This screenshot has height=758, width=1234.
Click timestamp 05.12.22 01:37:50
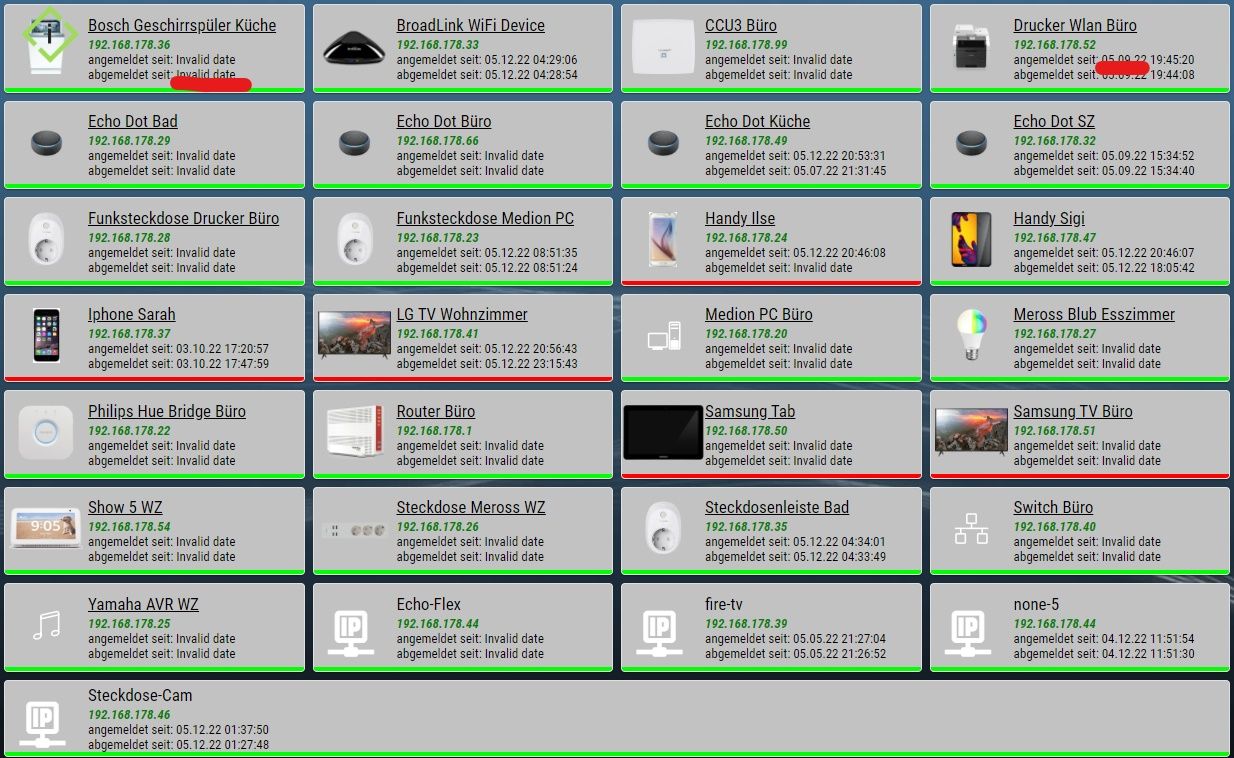tap(222, 730)
